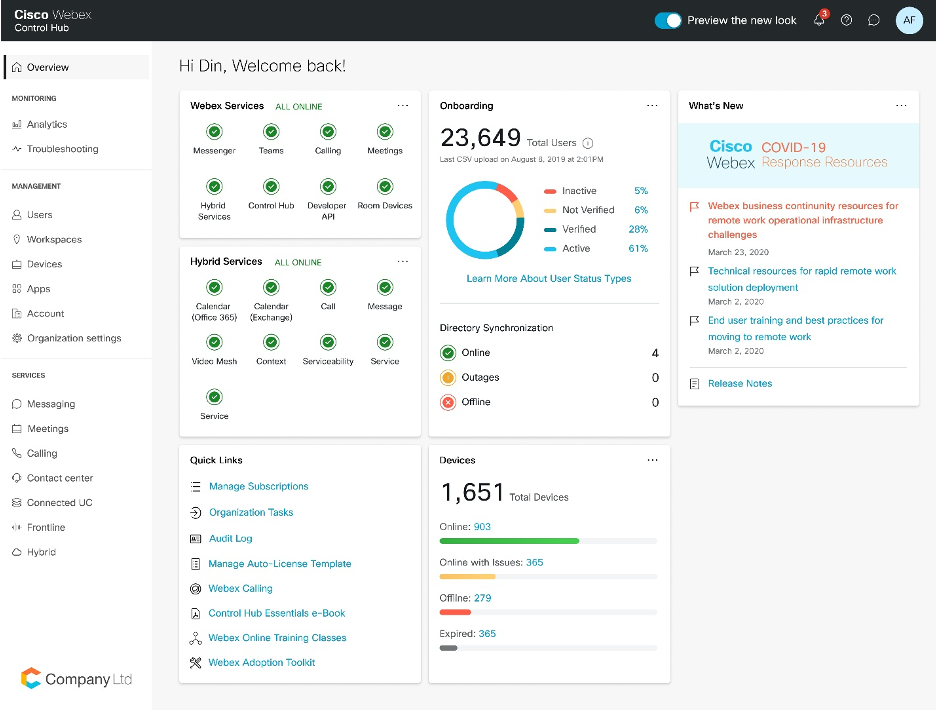Open the AF user avatar menu
Viewport: 936px width, 710px height.
point(908,20)
